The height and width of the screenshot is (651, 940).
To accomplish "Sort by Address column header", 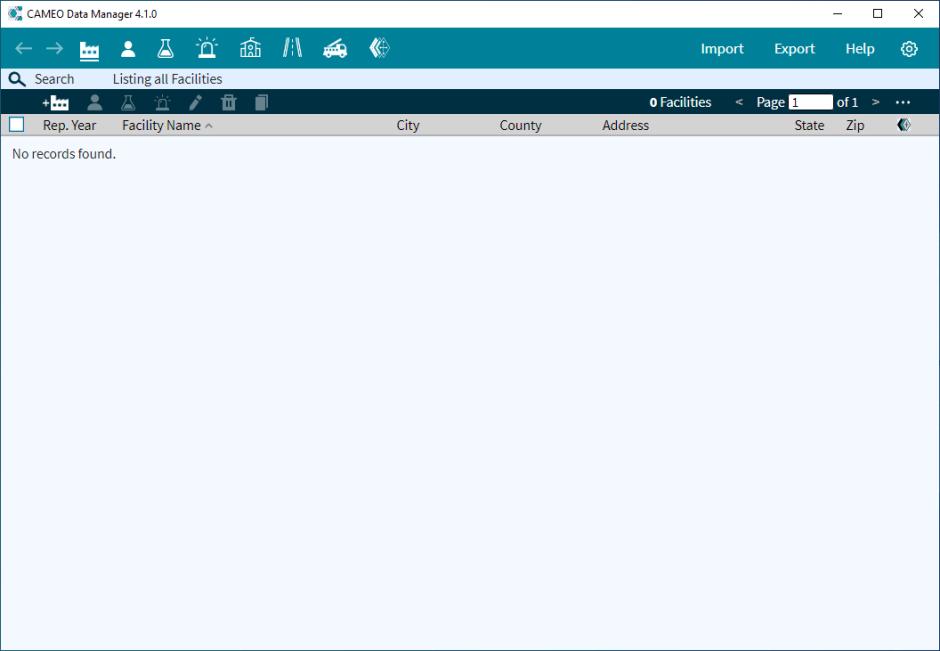I will click(625, 125).
